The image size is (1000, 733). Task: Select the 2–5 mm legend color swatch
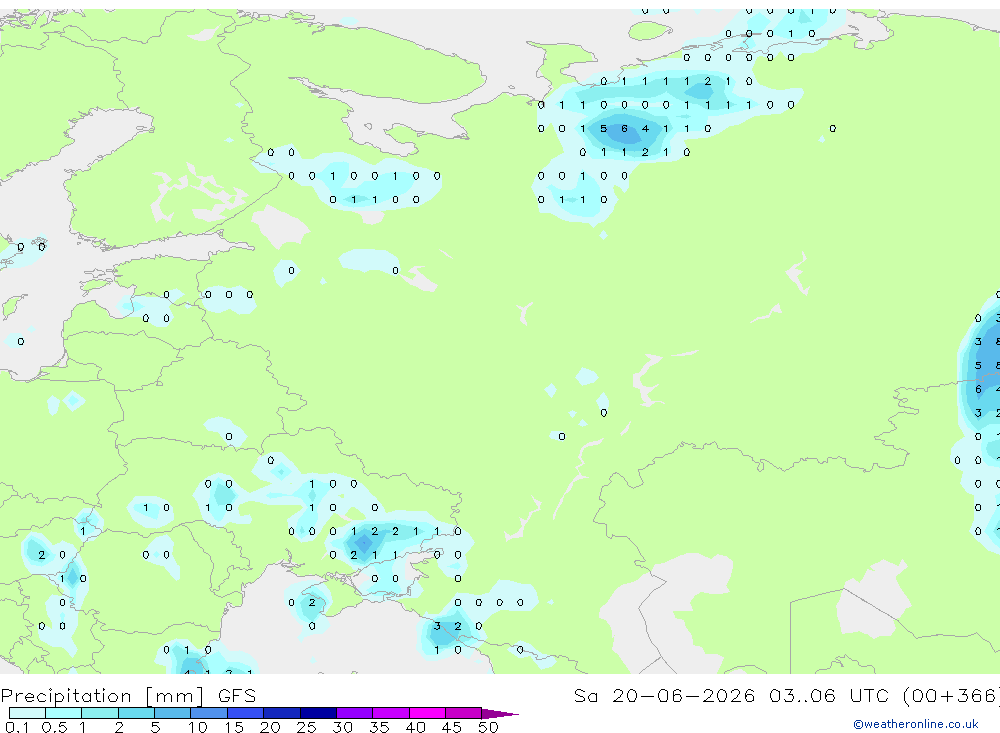(136, 713)
